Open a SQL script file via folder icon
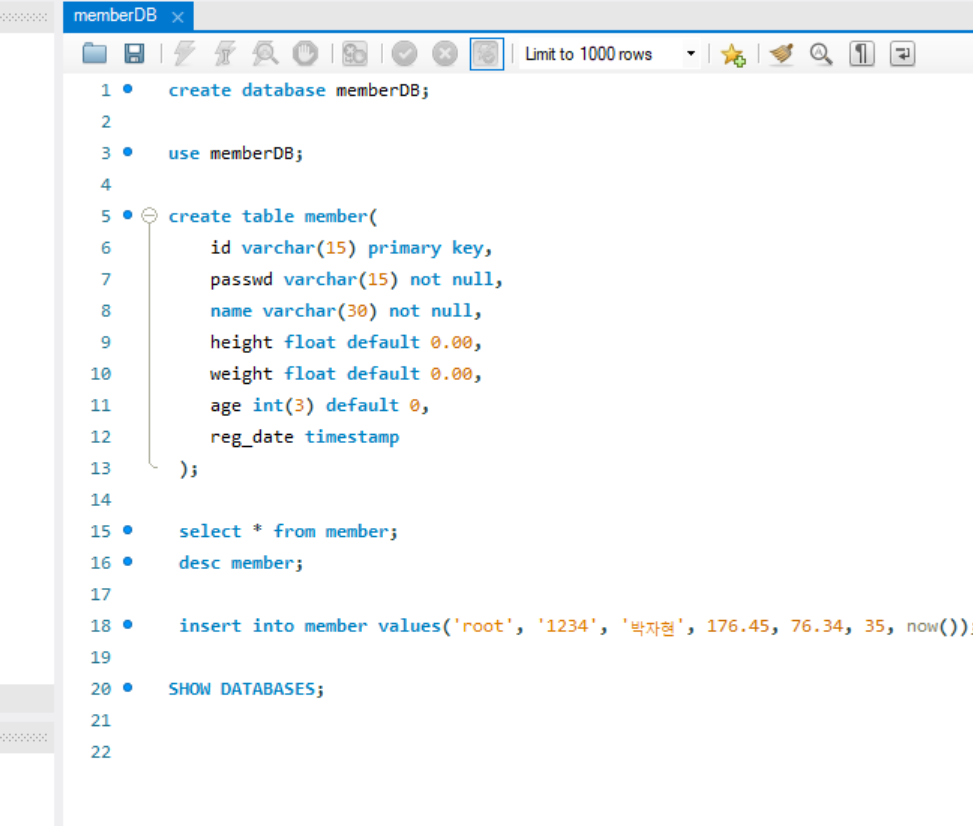973x826 pixels. [94, 54]
